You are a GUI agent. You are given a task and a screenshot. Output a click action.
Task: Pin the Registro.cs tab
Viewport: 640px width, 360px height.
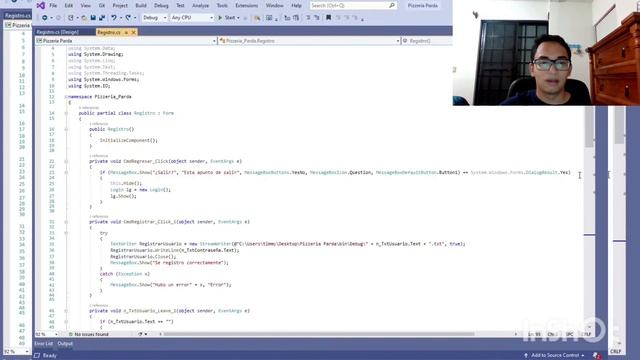(126, 32)
